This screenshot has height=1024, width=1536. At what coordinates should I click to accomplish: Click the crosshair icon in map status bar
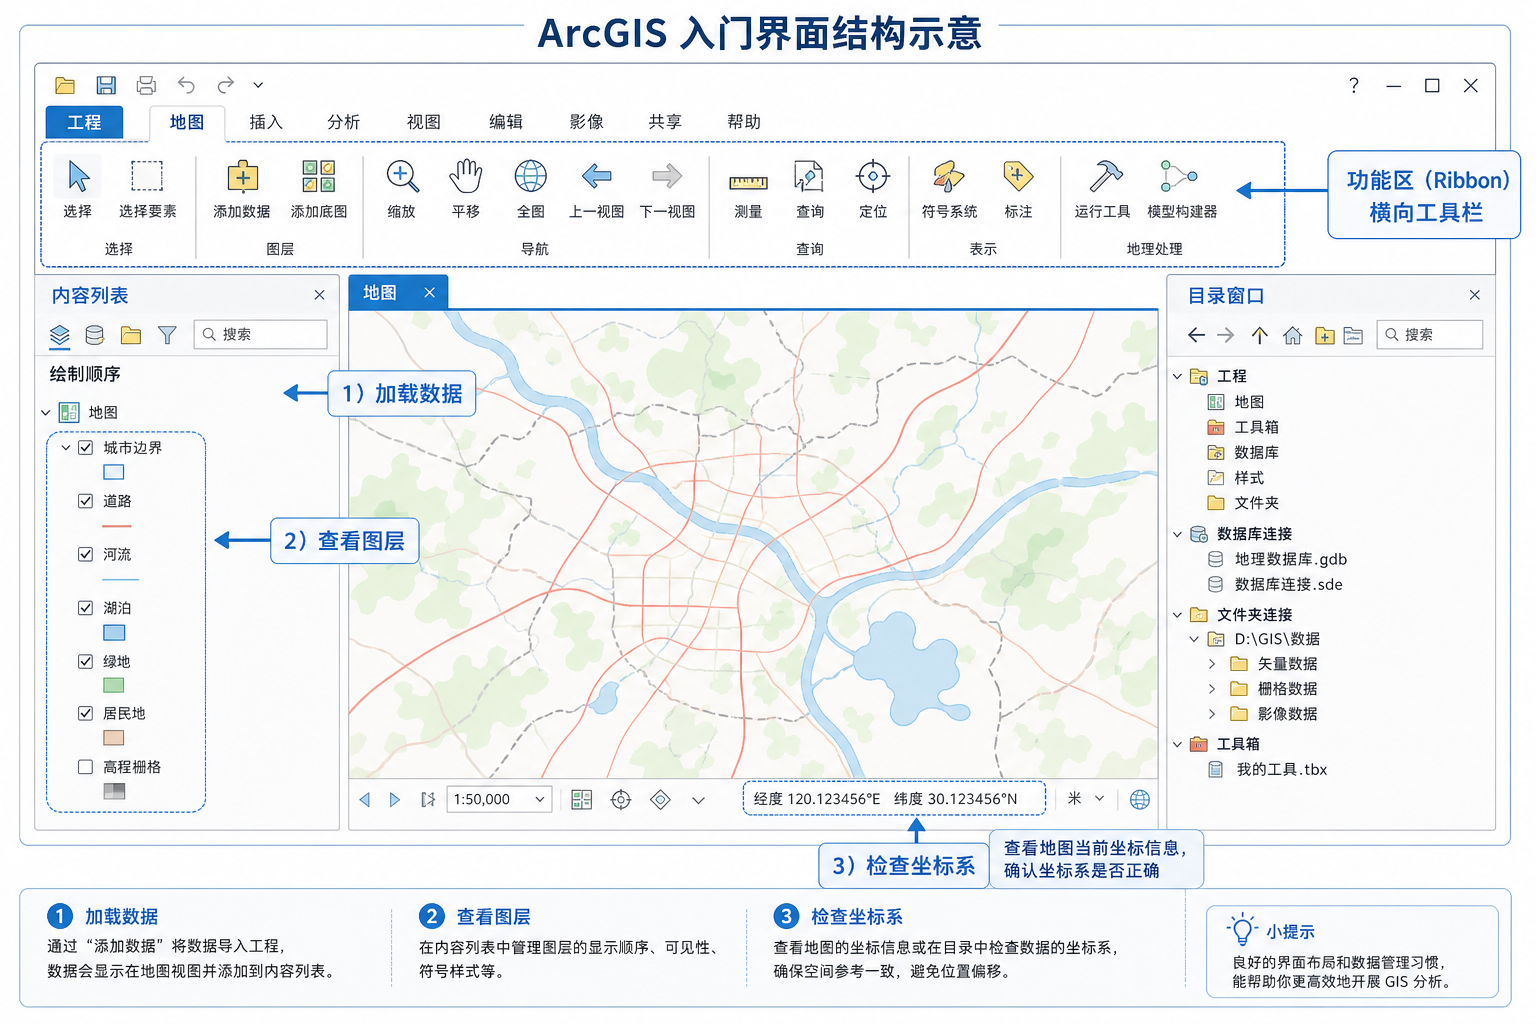click(x=621, y=800)
